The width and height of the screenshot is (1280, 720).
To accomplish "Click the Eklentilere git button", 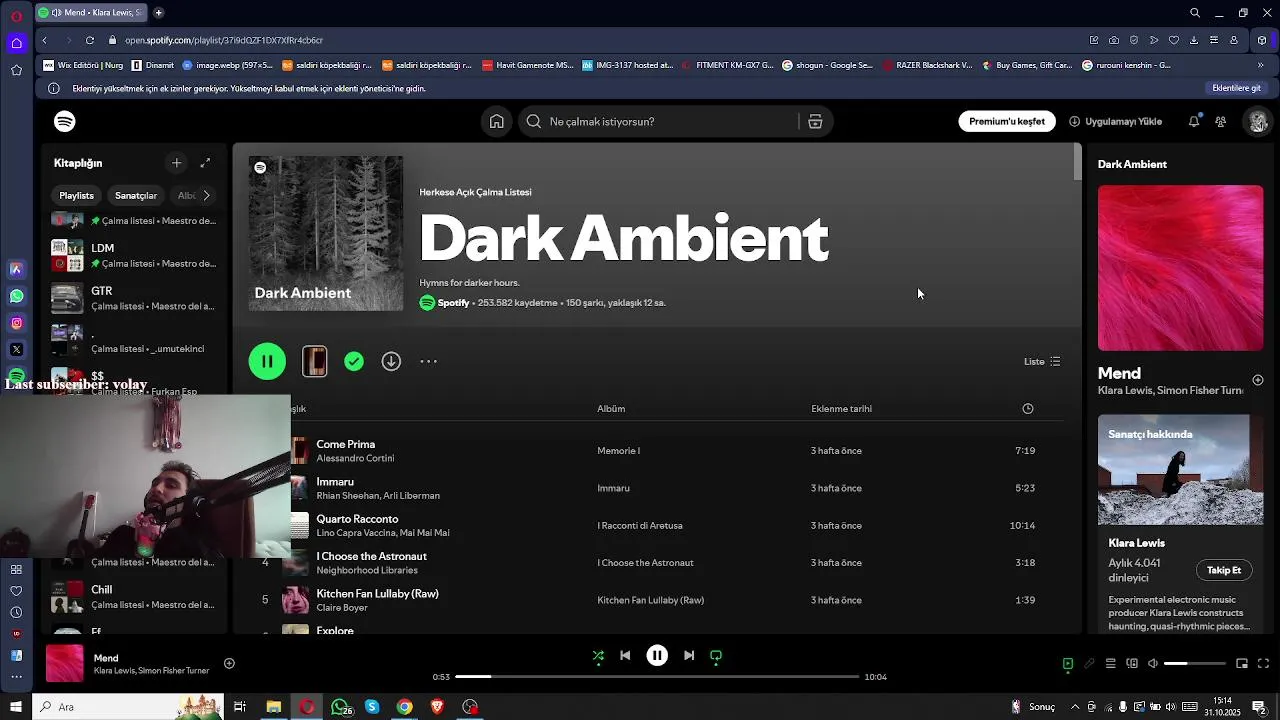I will pos(1236,88).
